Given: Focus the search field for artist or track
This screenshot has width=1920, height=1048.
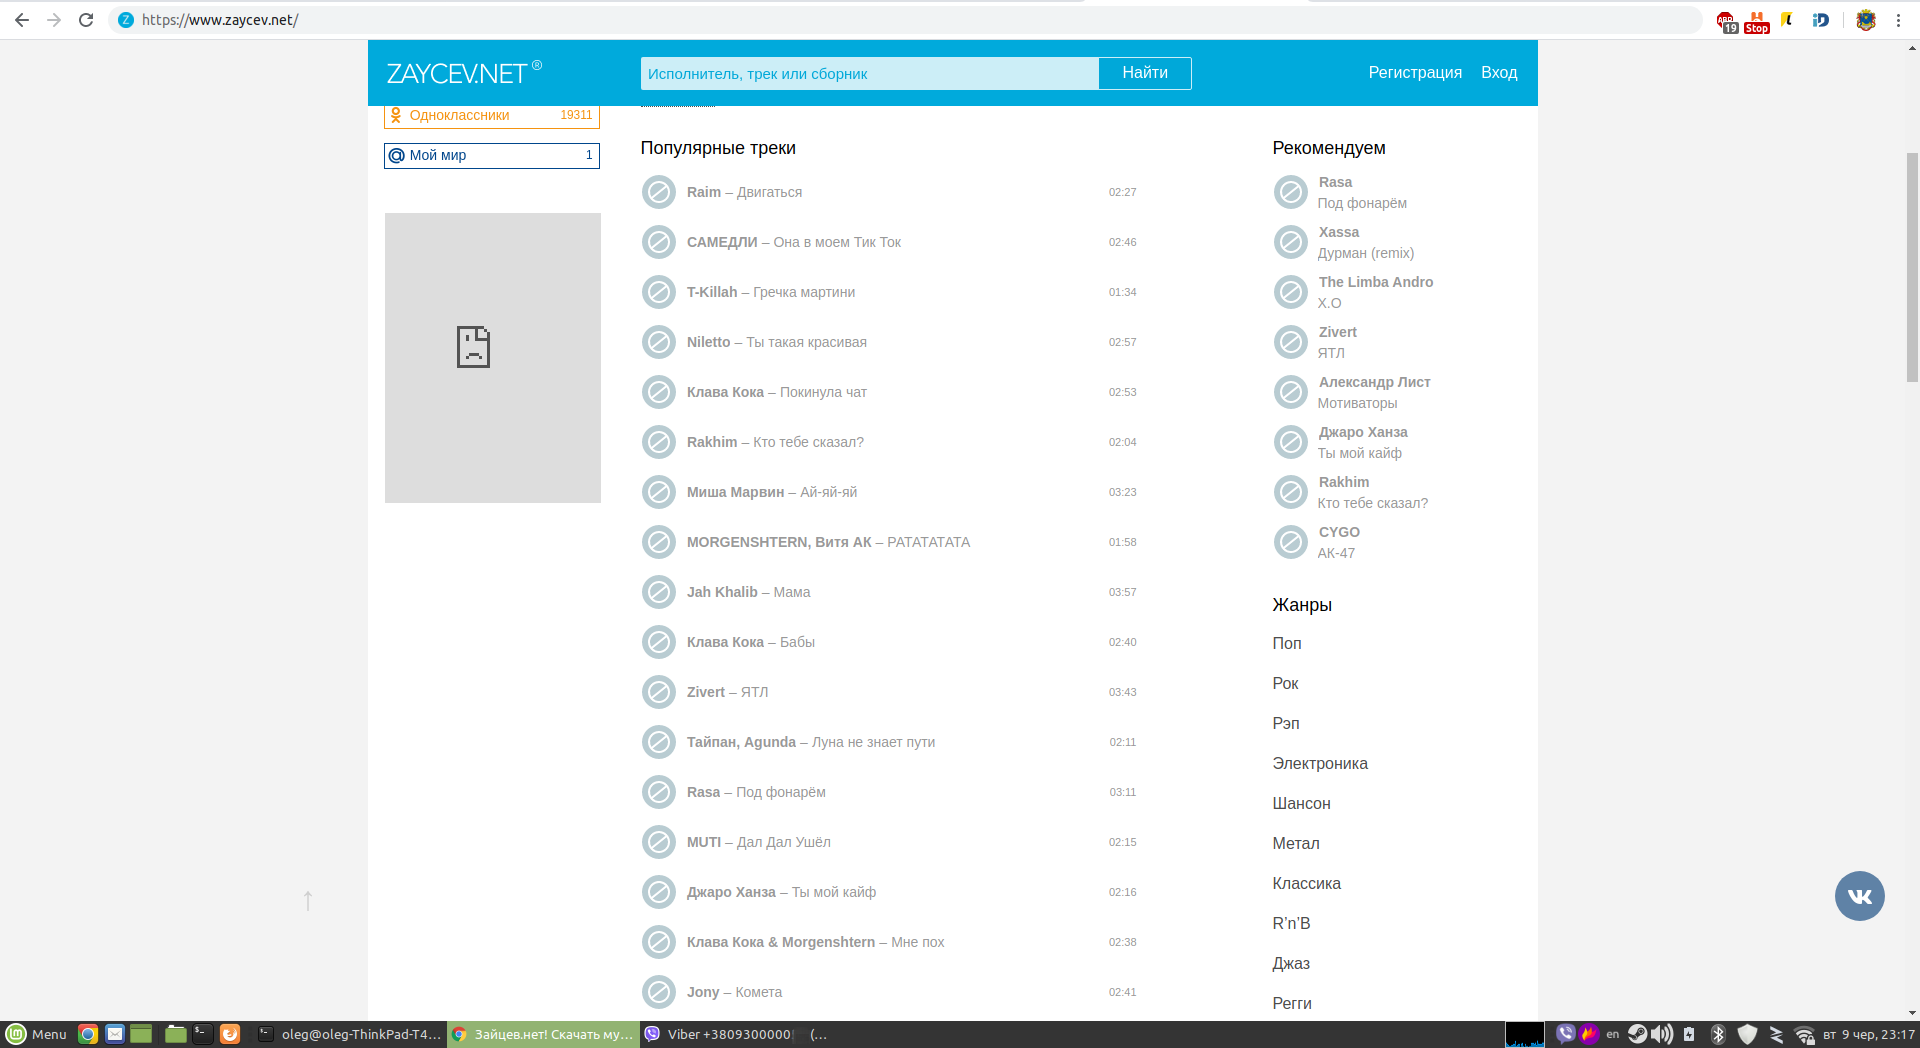Looking at the screenshot, I should (869, 73).
